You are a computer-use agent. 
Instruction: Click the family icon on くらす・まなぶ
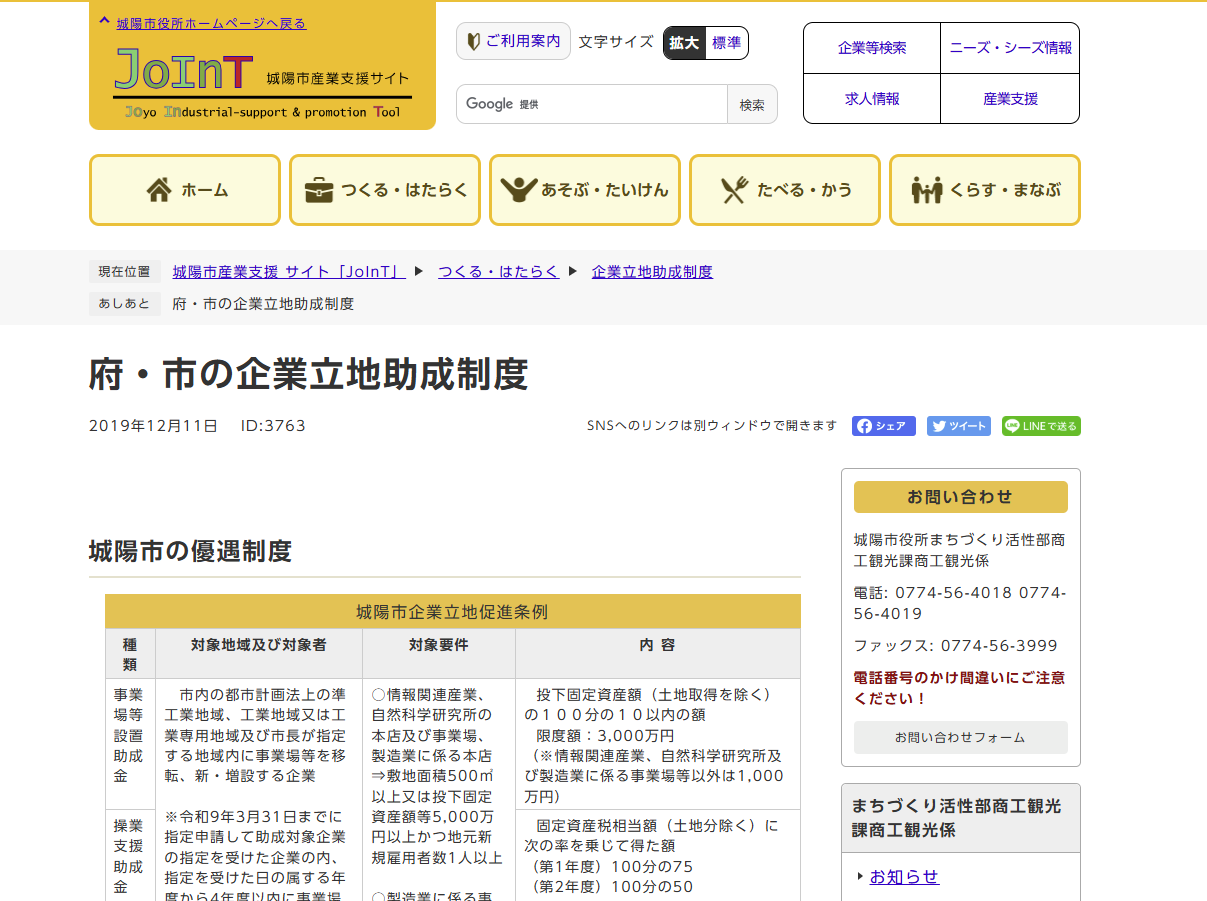coord(927,190)
